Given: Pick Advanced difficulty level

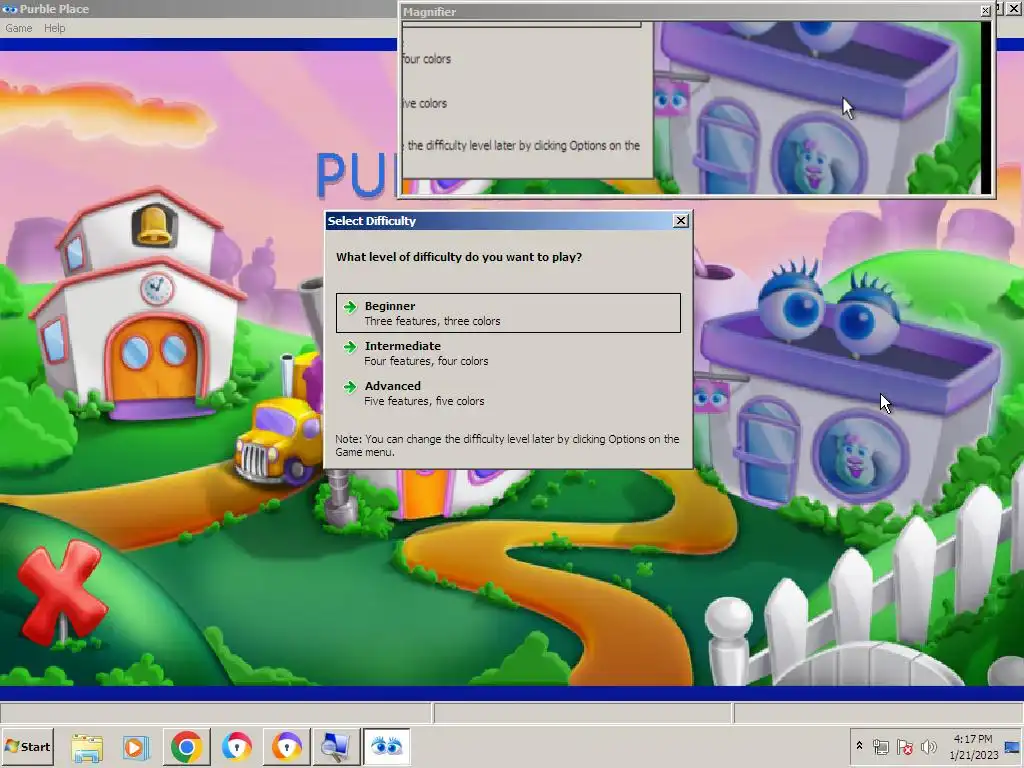Looking at the screenshot, I should pos(508,392).
